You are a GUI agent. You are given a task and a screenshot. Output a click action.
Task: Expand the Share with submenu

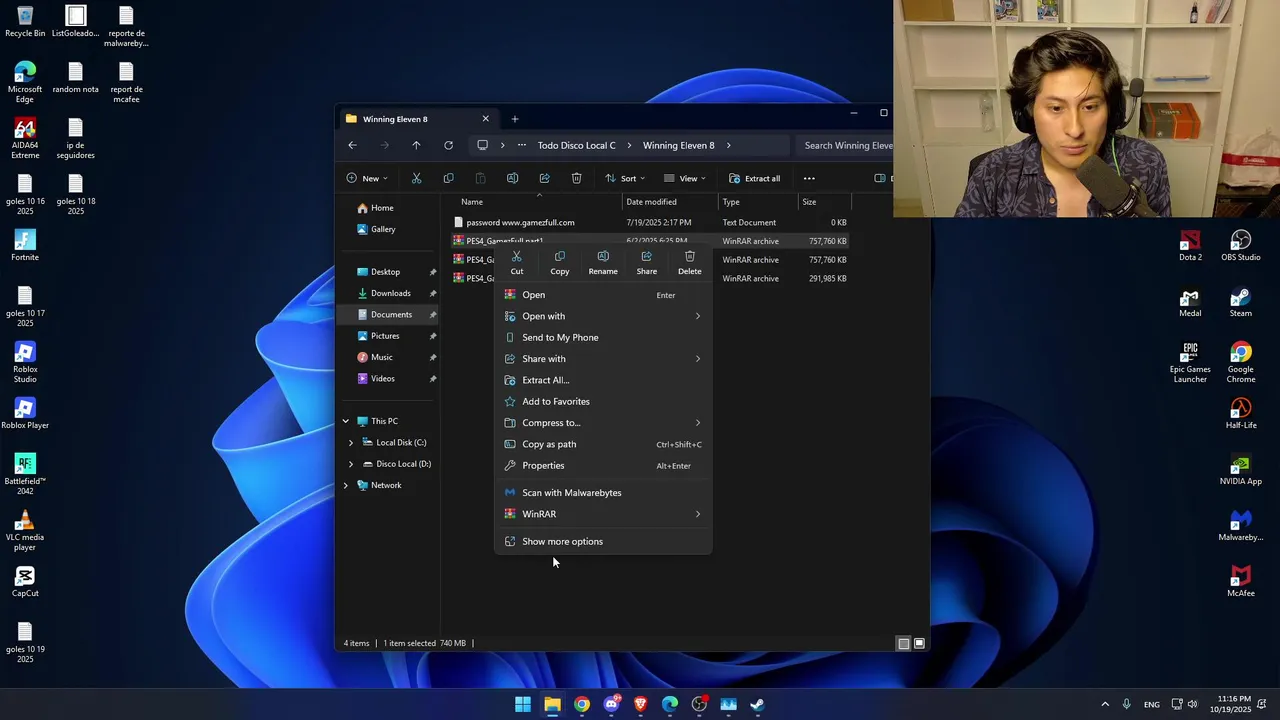(x=603, y=359)
